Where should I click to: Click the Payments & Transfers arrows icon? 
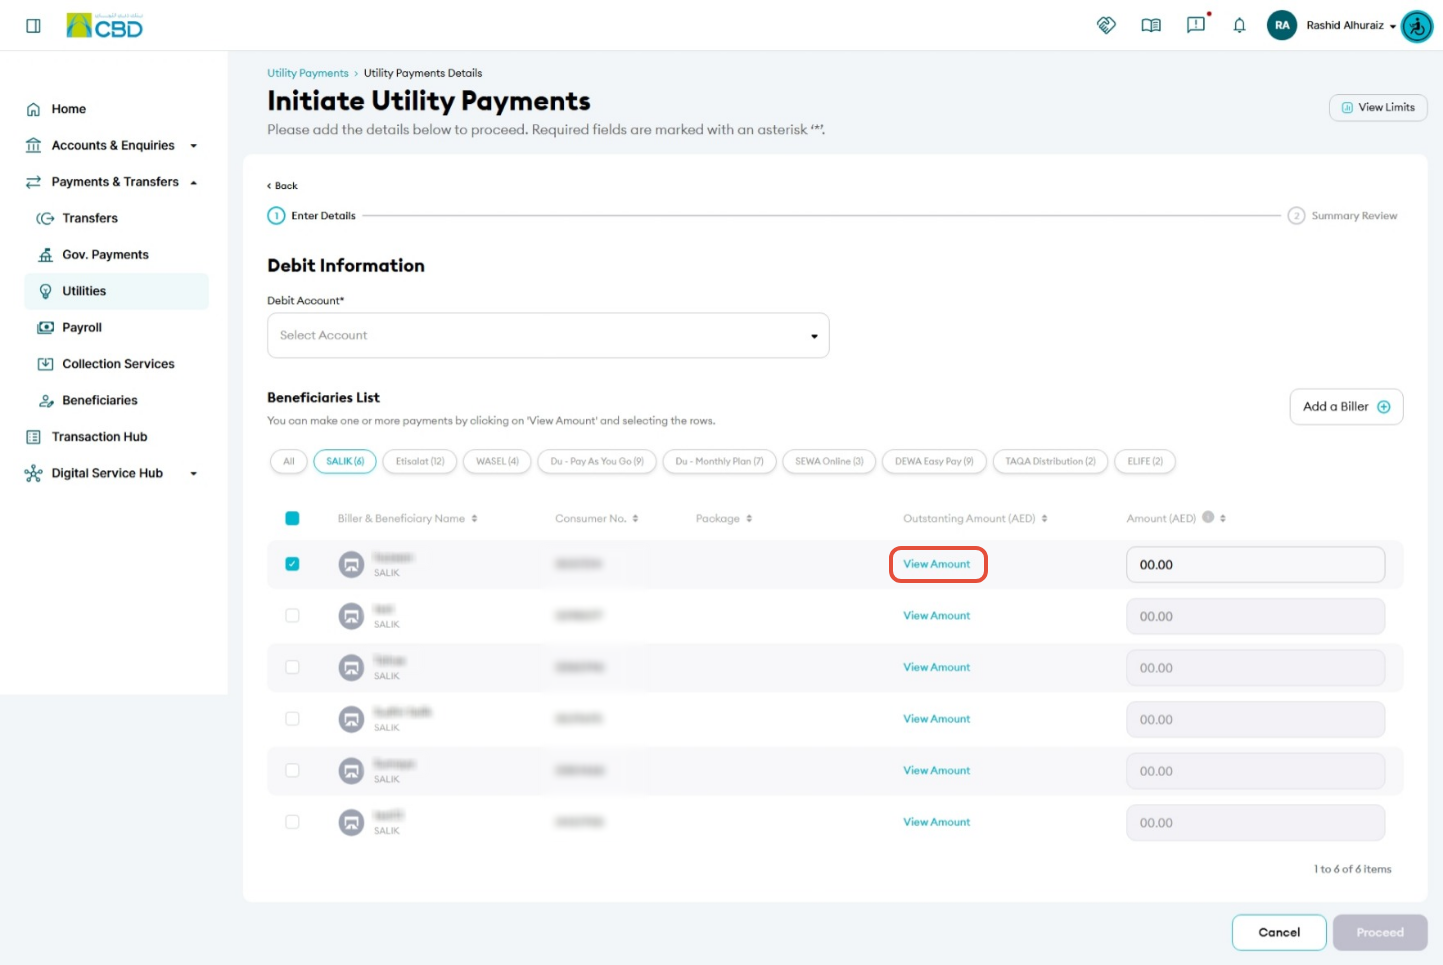[x=33, y=182]
